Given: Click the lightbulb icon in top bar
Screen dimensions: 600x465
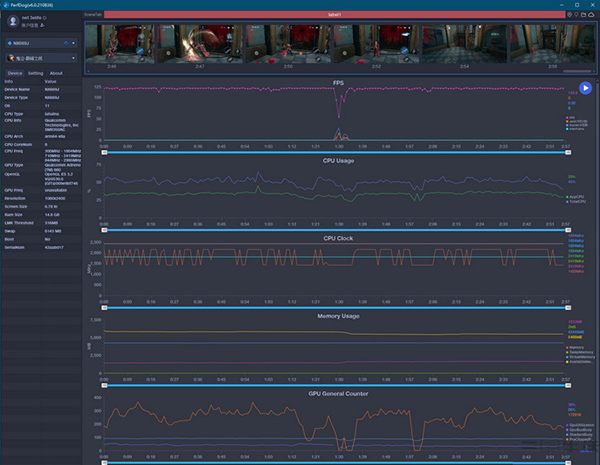Looking at the screenshot, I should tap(577, 15).
